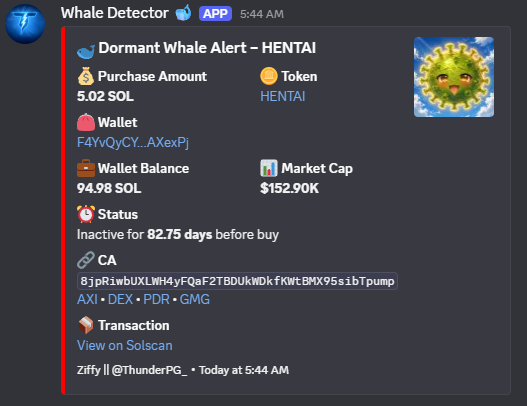Click the briefcase Wallet Balance icon
The image size is (527, 406).
click(86, 168)
